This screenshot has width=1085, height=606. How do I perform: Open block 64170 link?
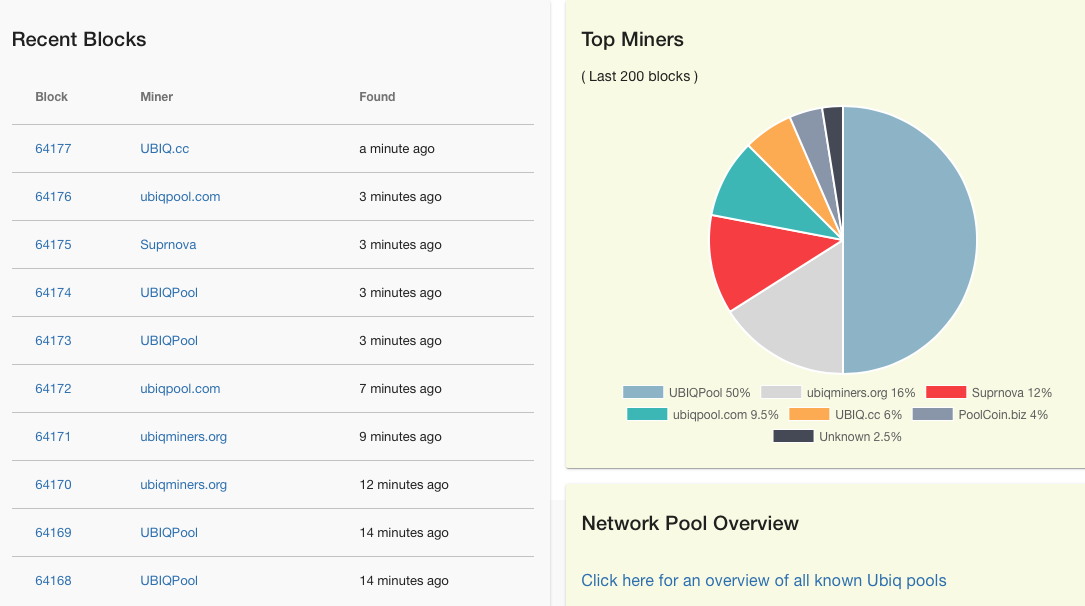(x=53, y=485)
